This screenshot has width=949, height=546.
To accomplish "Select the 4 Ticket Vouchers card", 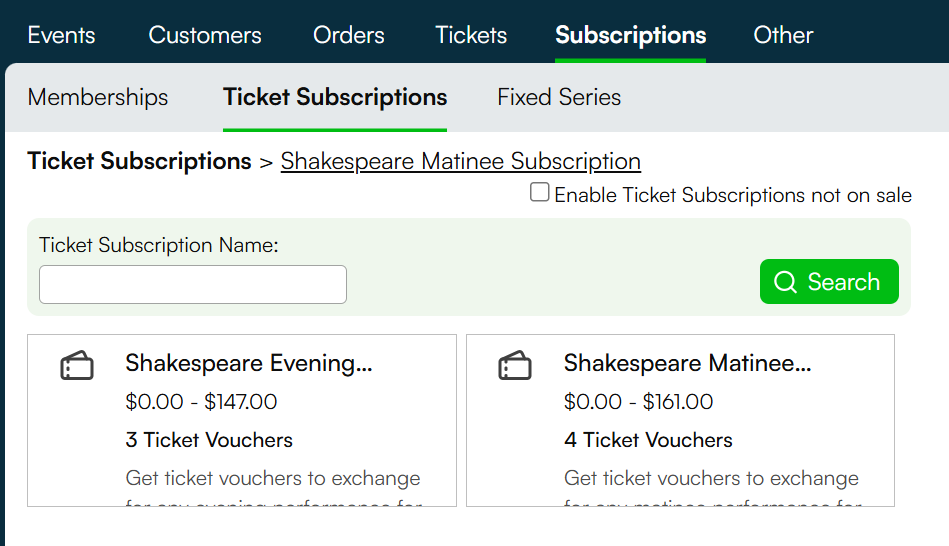I will 680,420.
